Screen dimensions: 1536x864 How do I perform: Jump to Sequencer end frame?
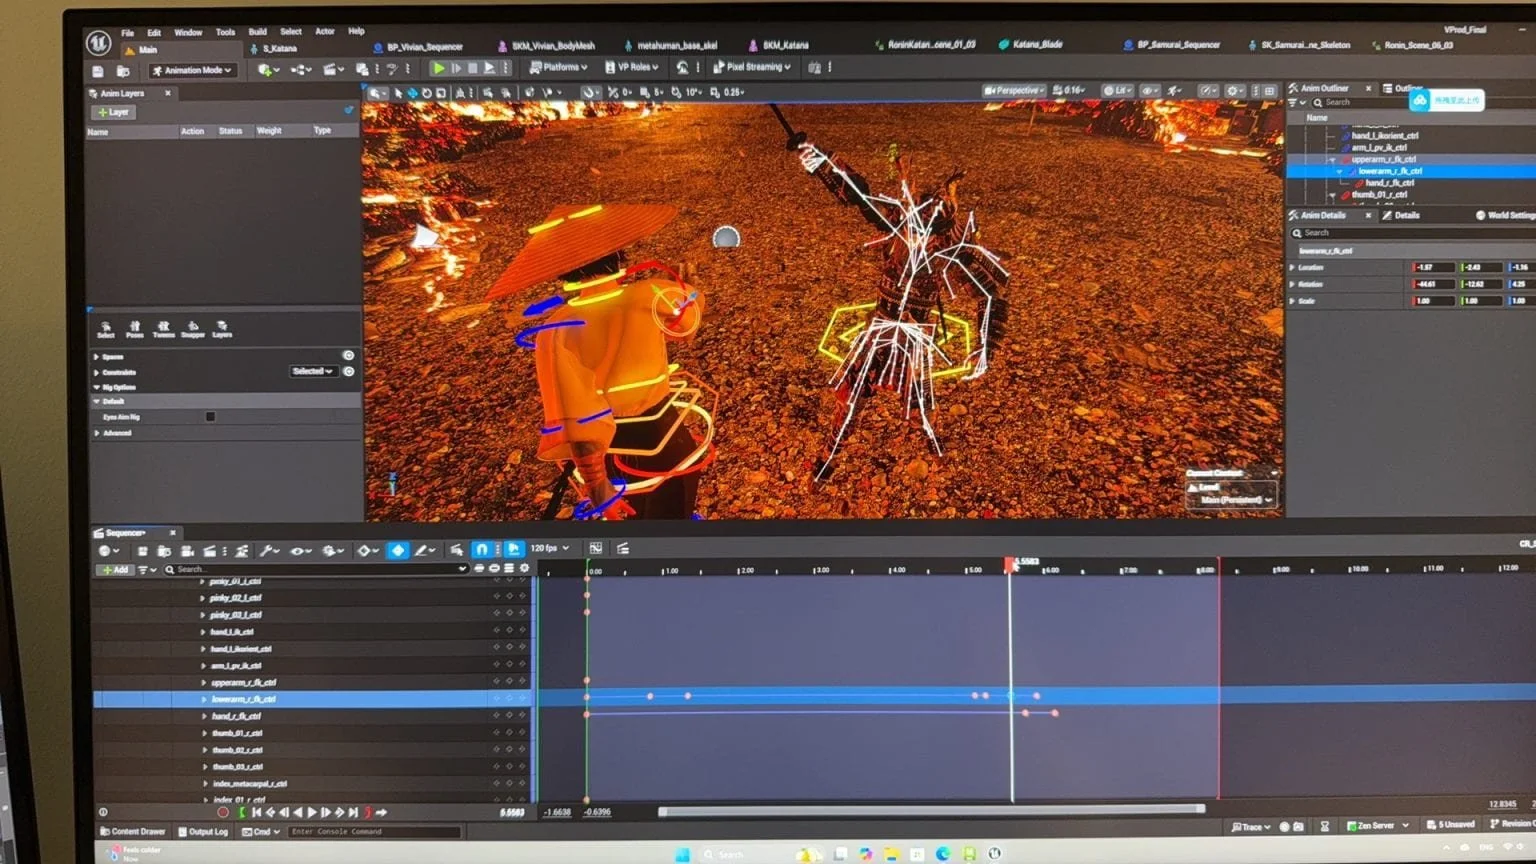point(353,813)
